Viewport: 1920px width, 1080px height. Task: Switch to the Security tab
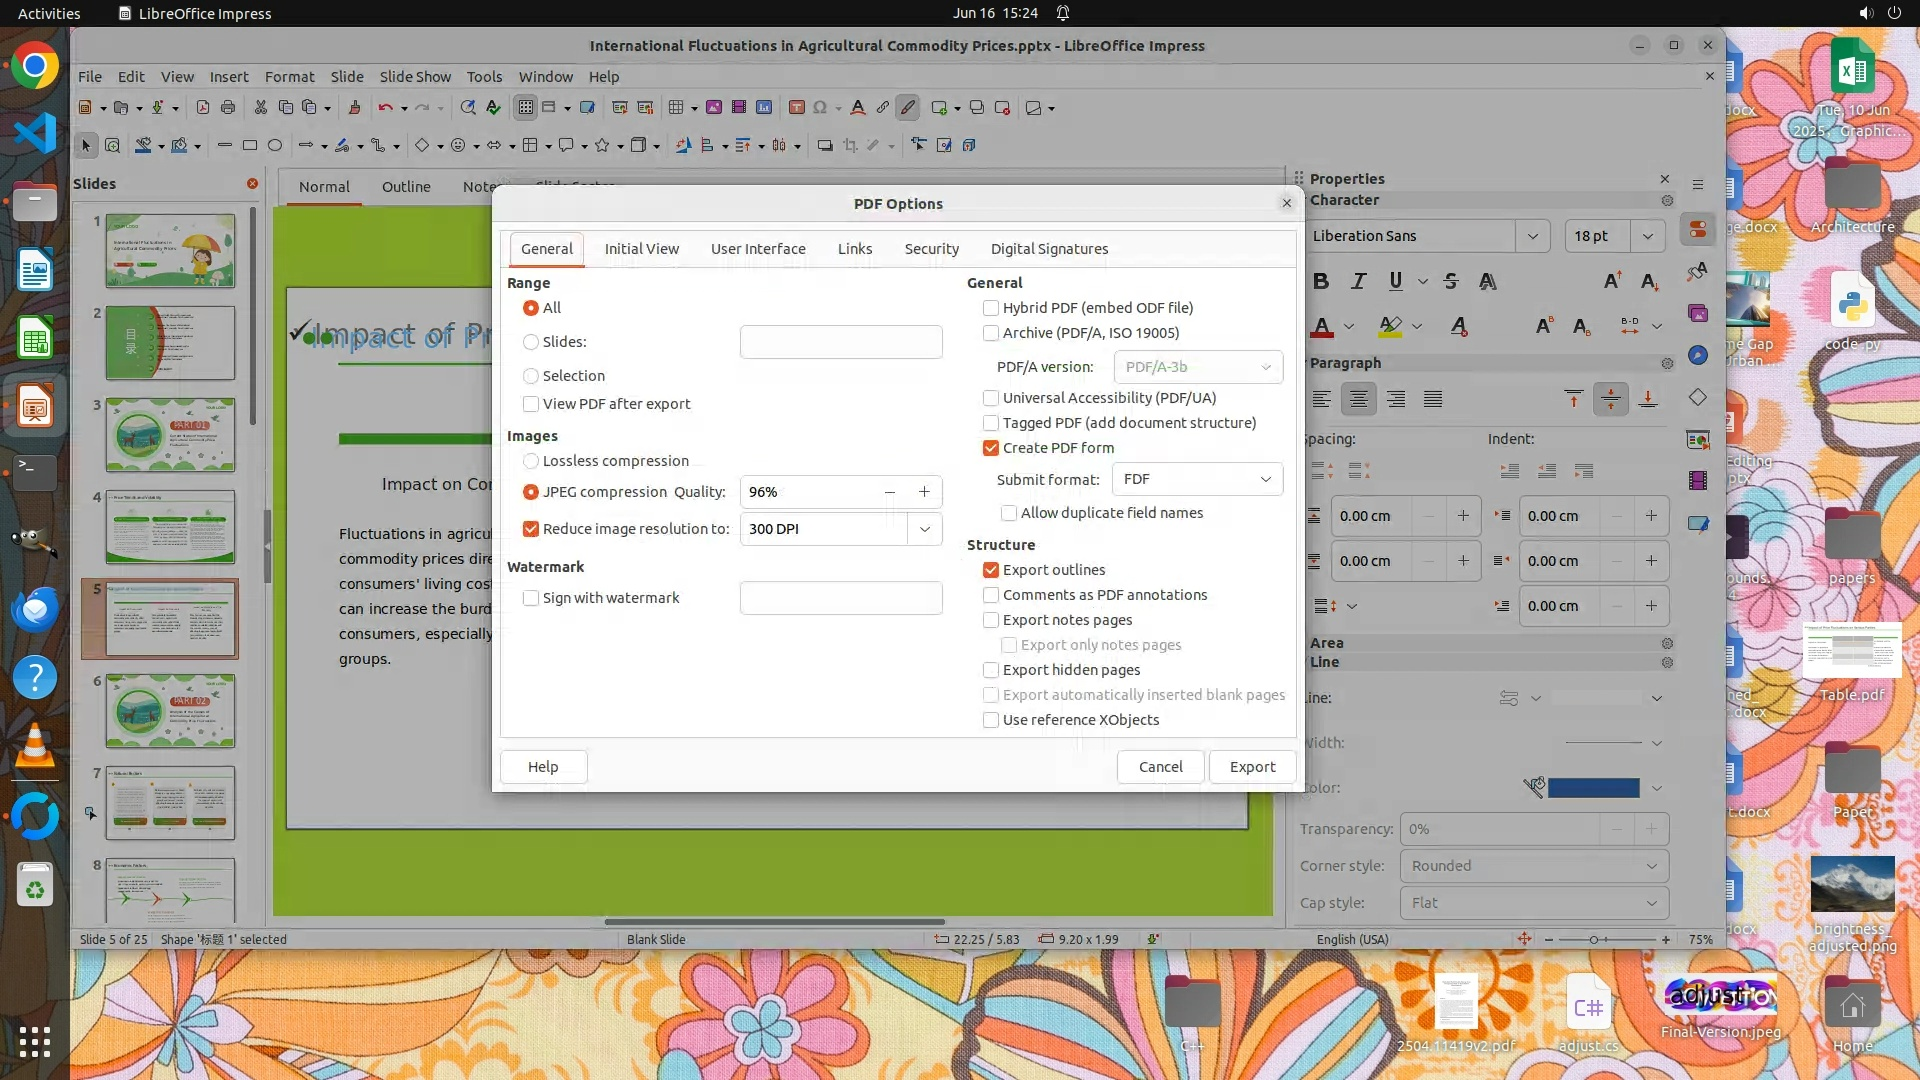click(x=931, y=249)
